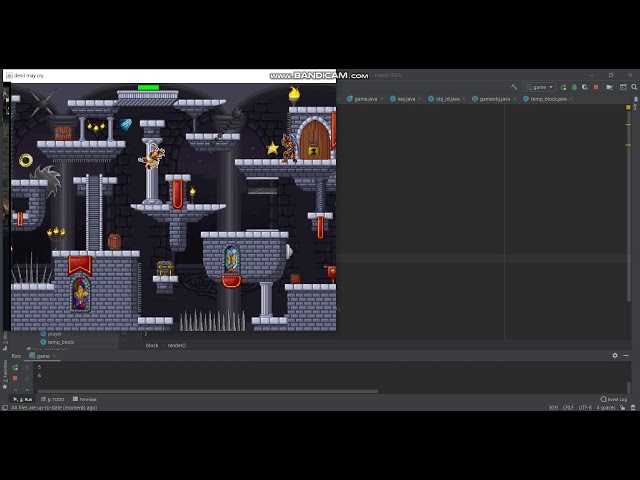Close the game tab in Run panel
Viewport: 640px width, 480px height.
(x=54, y=356)
